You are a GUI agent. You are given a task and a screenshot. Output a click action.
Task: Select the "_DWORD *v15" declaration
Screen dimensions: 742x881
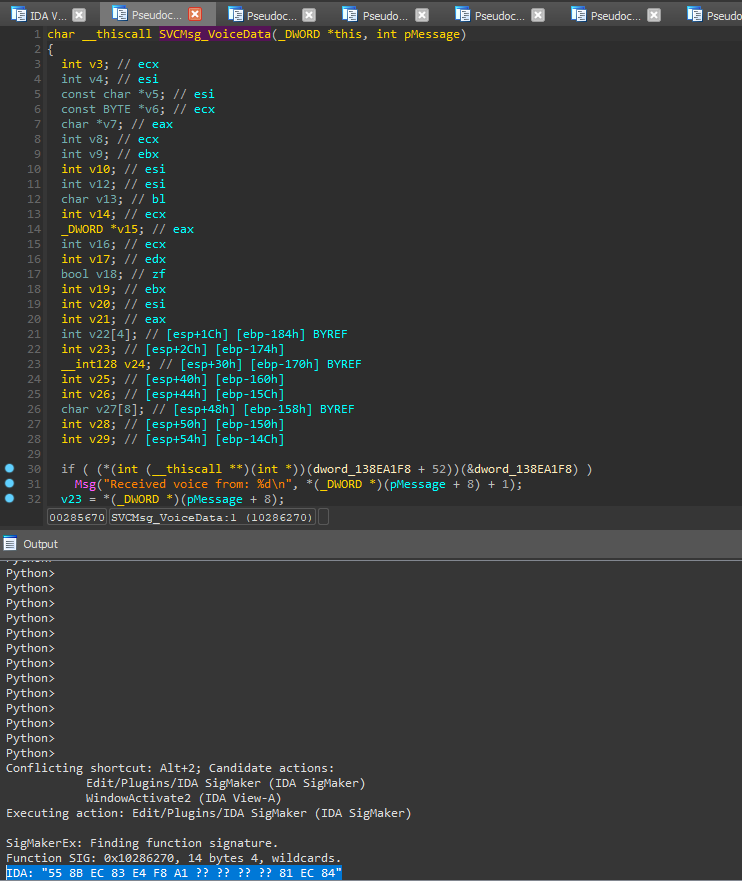[128, 229]
